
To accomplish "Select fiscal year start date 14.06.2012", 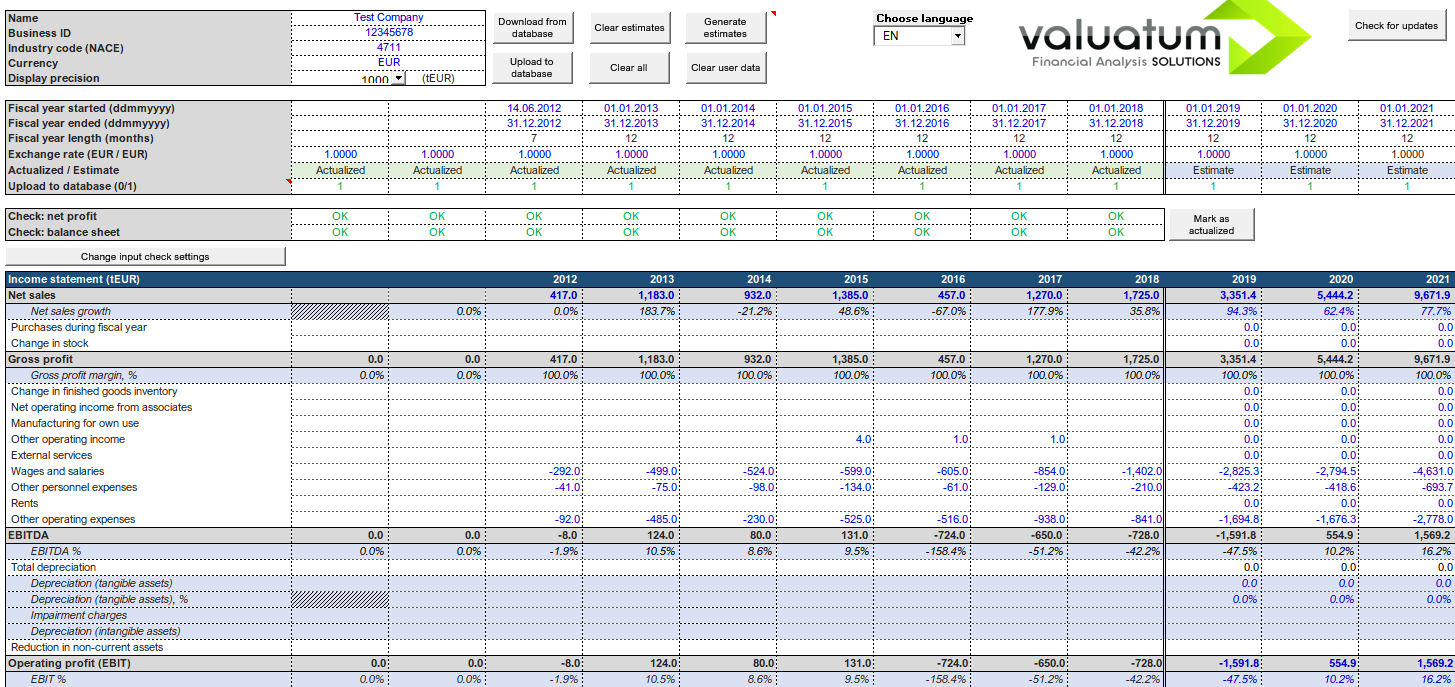I will 534,108.
